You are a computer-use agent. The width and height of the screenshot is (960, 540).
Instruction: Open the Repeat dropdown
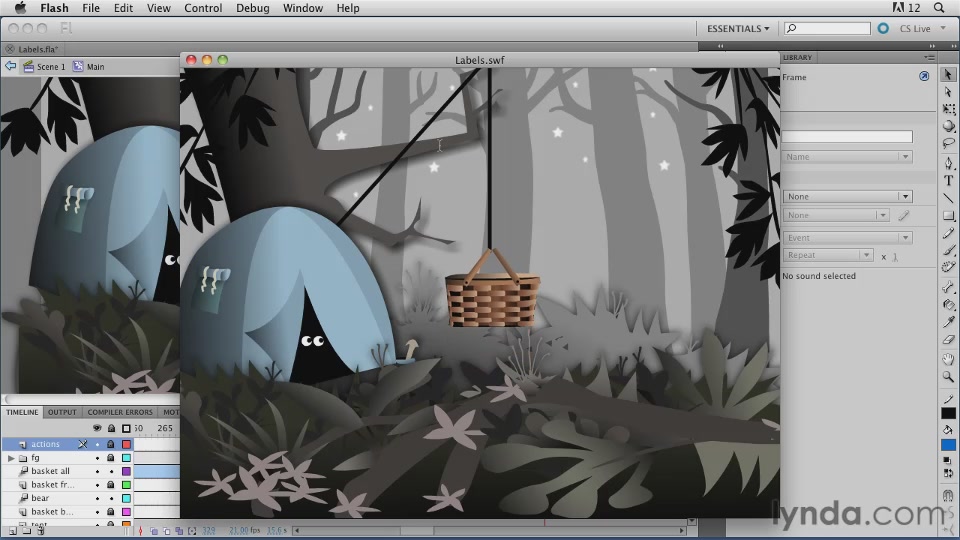point(828,255)
